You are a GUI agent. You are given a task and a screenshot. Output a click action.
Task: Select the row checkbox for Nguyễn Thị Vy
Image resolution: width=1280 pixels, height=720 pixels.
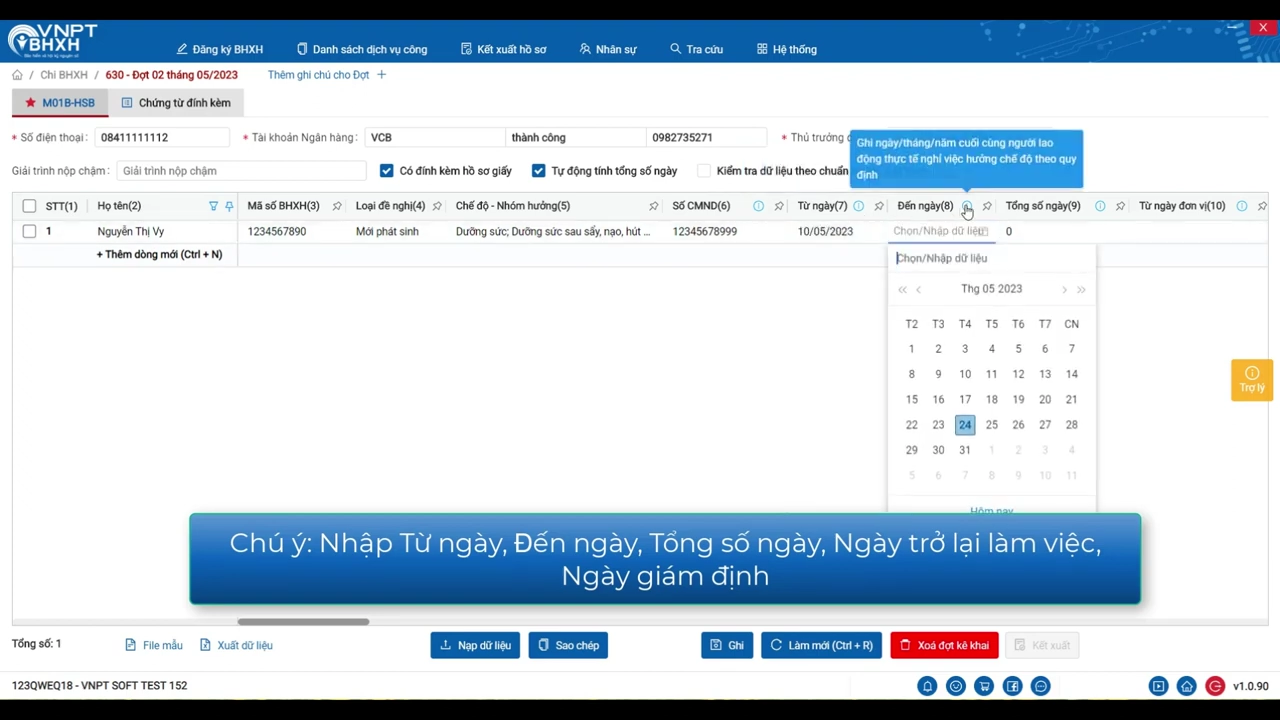(x=29, y=231)
